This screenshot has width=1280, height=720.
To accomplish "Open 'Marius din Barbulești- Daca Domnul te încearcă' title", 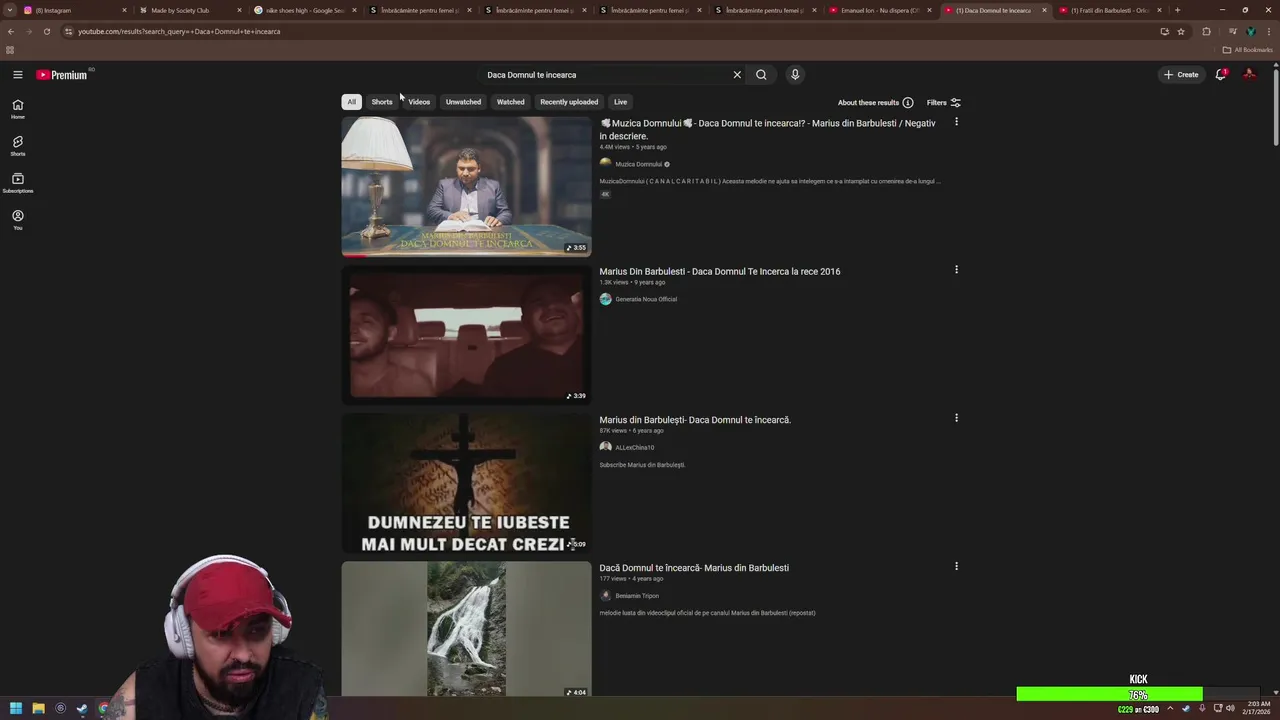I will click(695, 420).
